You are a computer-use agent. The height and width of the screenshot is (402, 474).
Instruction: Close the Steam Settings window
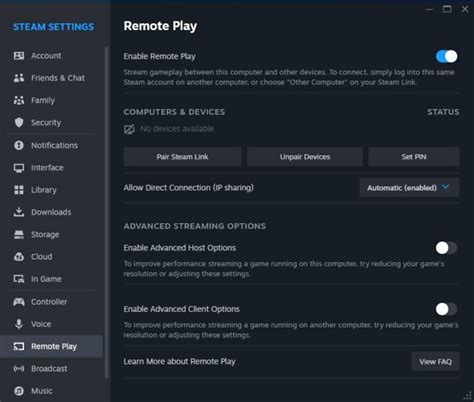[465, 9]
